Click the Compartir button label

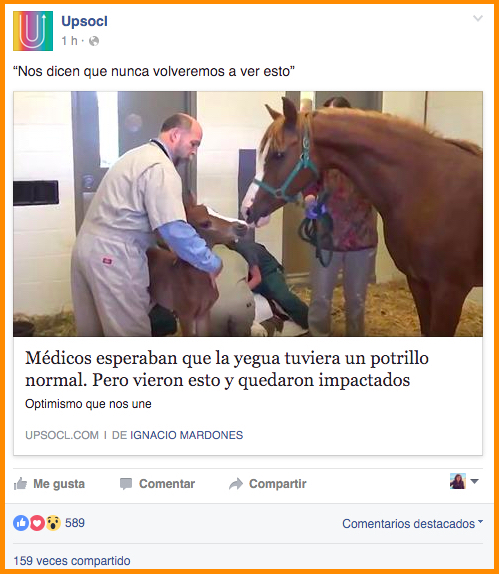tap(278, 484)
